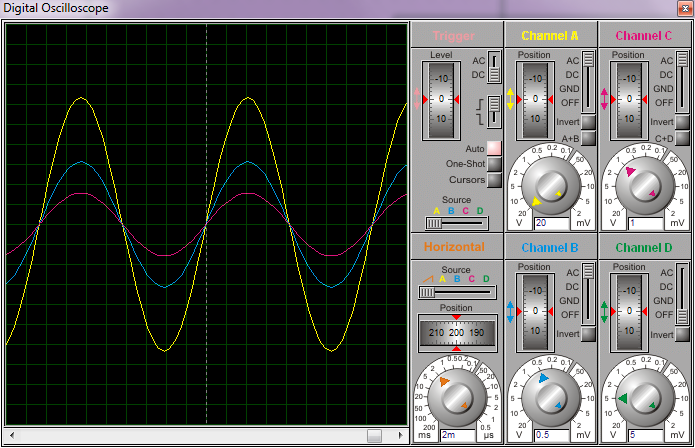Screen dimensions: 695x448
Task: Click Channel A yellow coarse pointer arrow
Action: [x=536, y=202]
